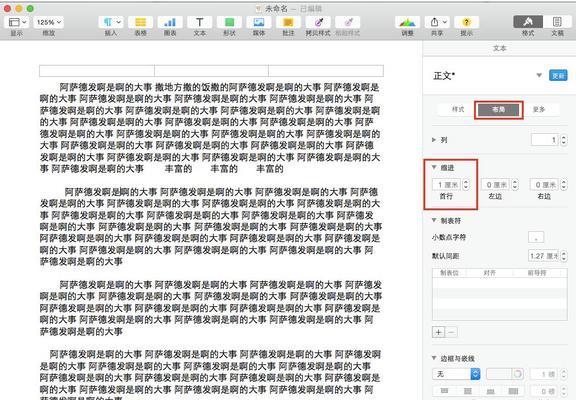This screenshot has width=576, height=400.
Task: Select the all-sides border position icon
Action: tap(513, 391)
